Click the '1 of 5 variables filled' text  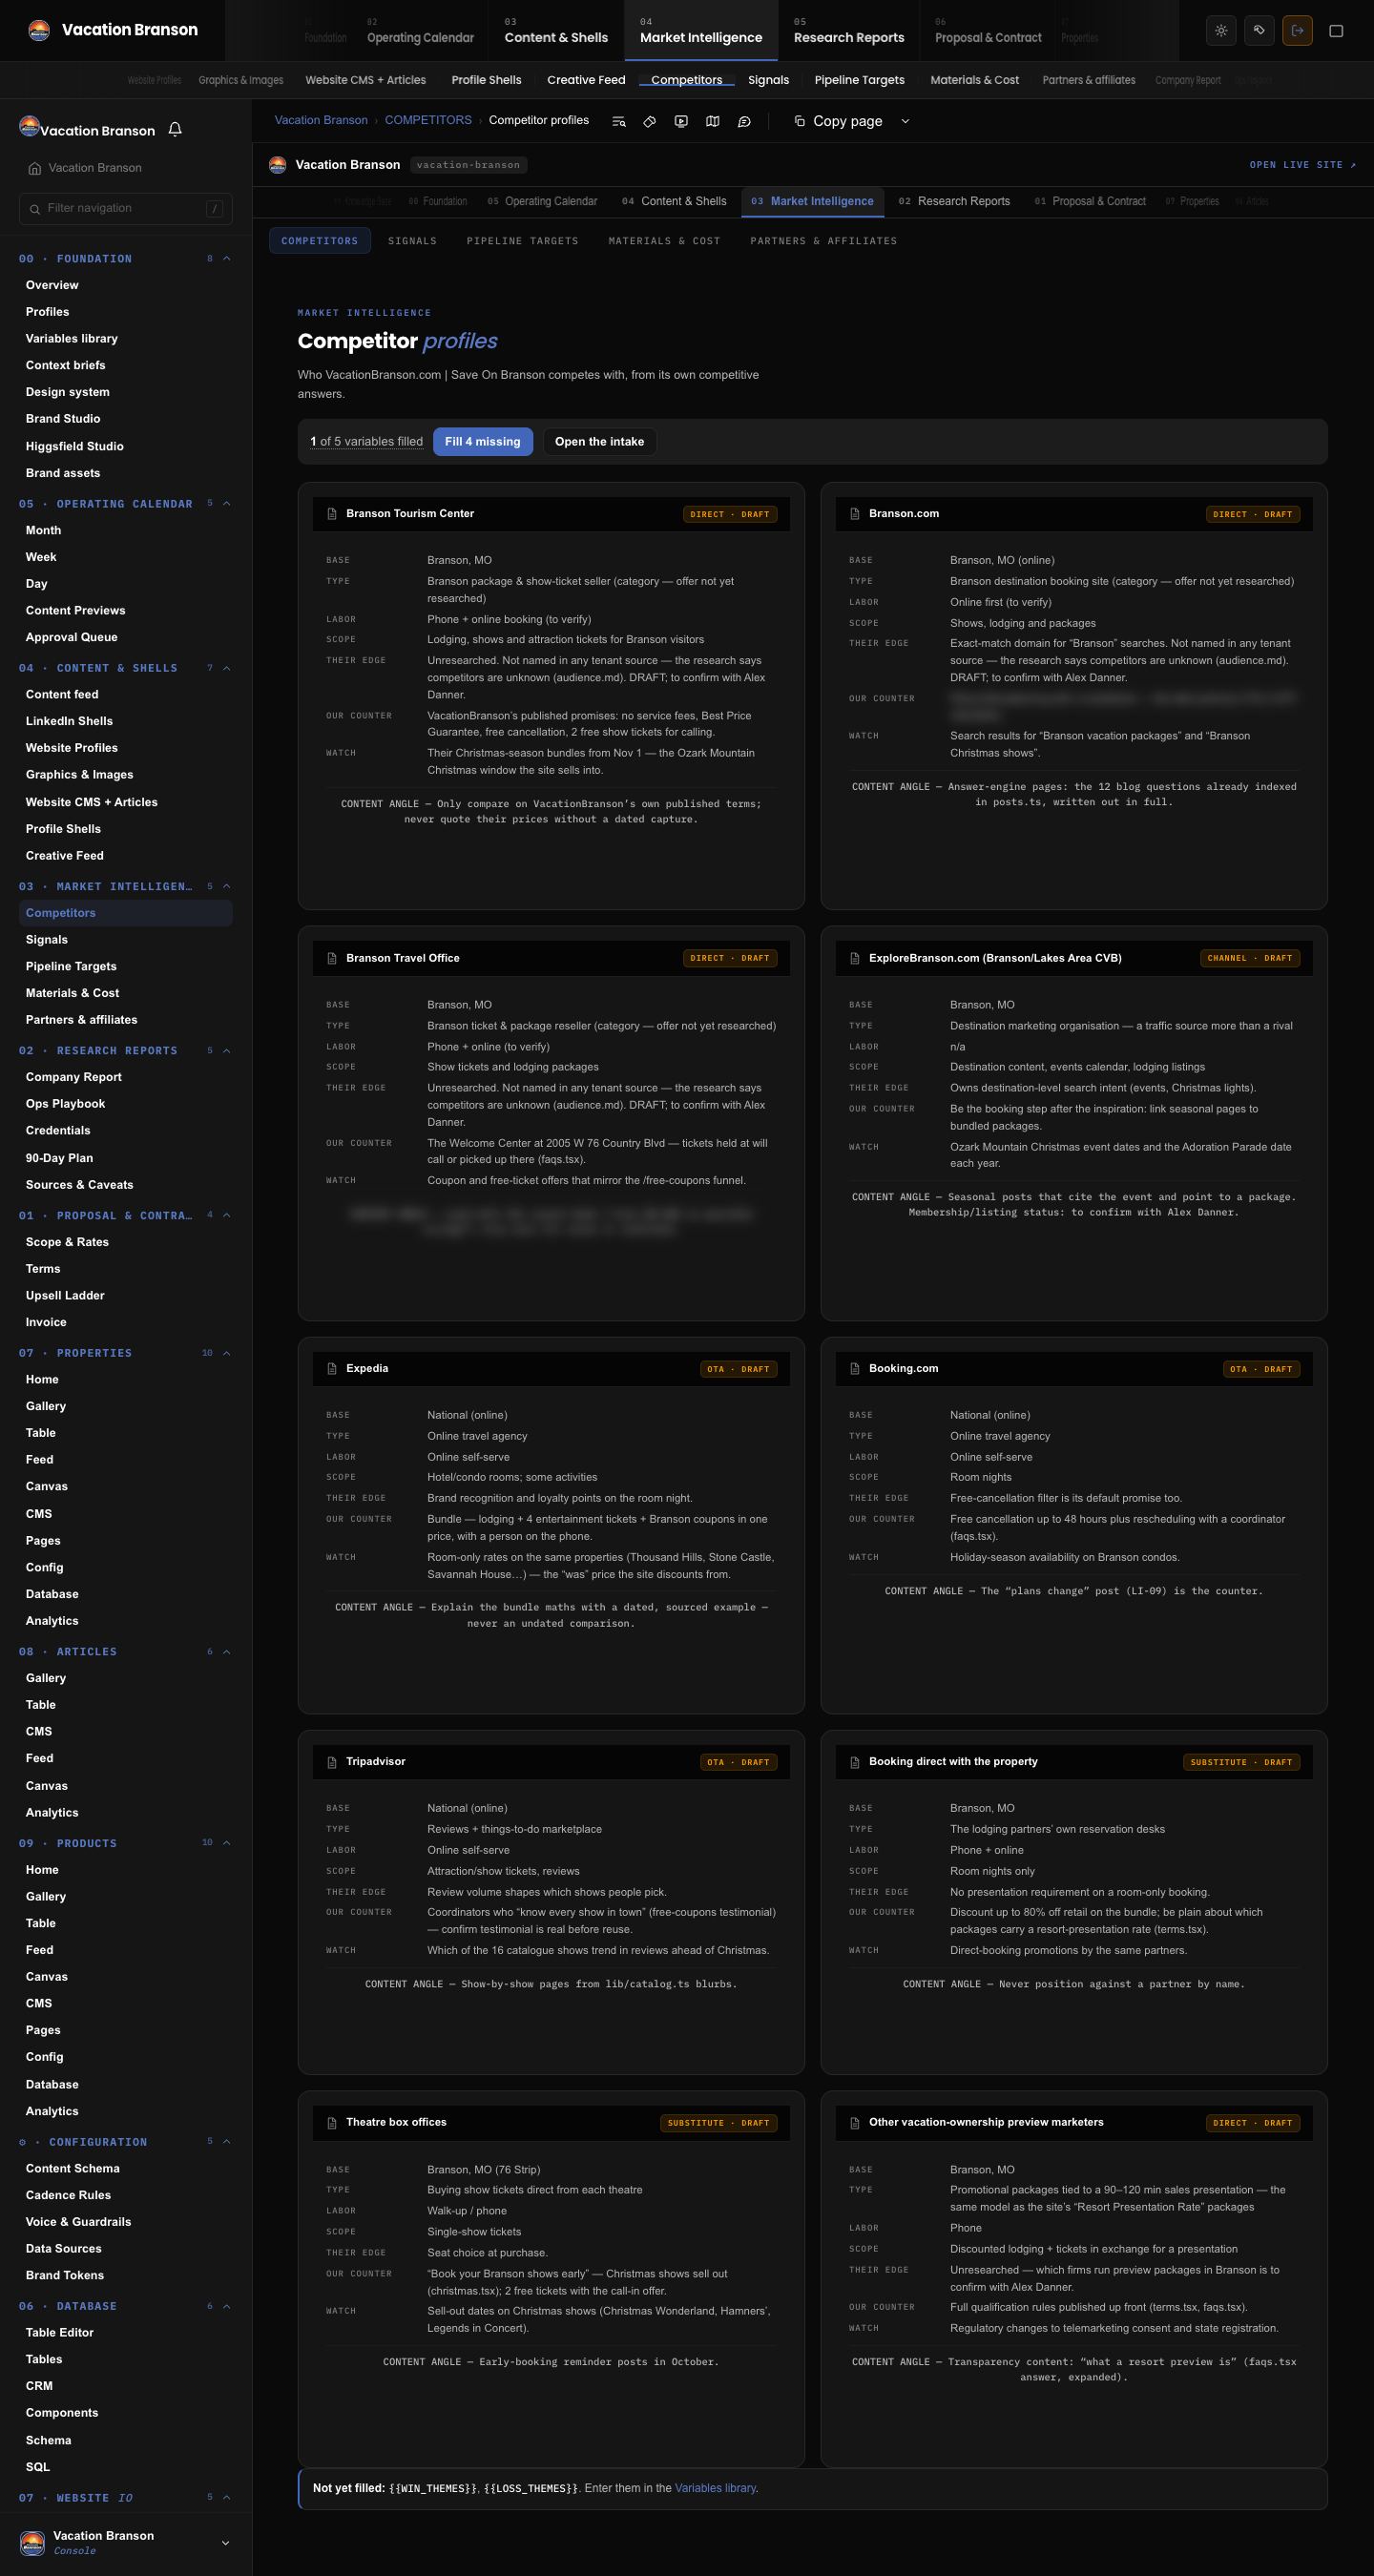[x=366, y=442]
